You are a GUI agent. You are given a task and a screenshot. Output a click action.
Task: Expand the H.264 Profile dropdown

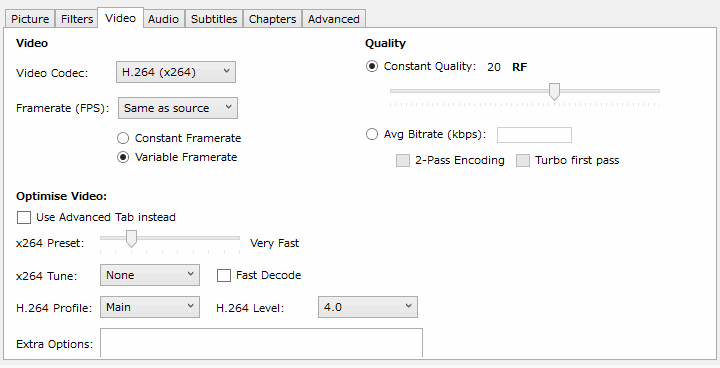[x=150, y=307]
